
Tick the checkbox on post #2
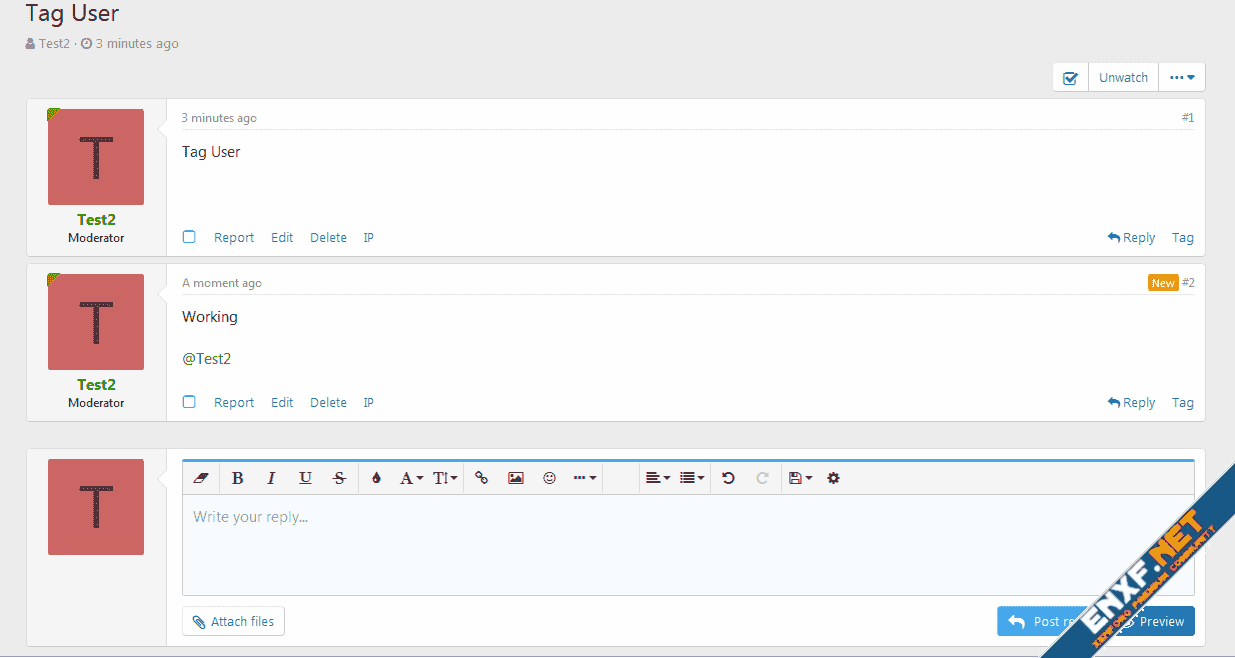189,402
